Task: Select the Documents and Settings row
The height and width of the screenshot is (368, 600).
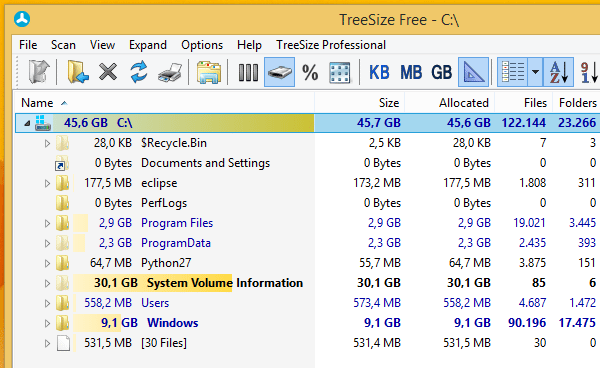Action: 306,163
